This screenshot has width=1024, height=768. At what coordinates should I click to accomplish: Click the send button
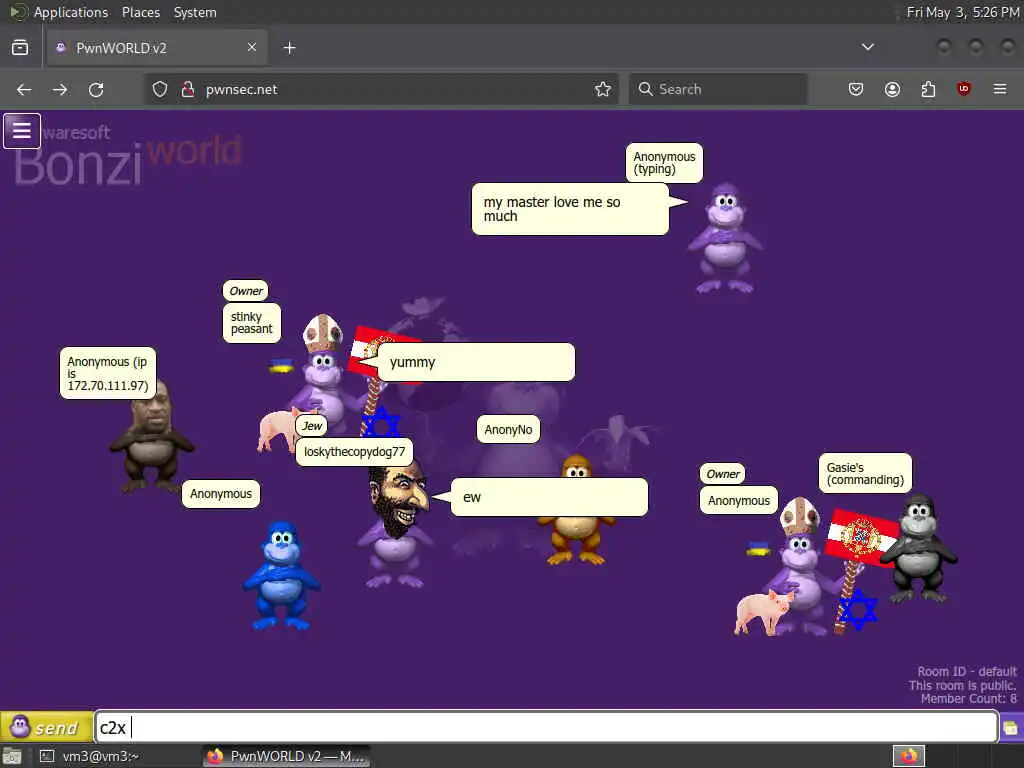(46, 727)
